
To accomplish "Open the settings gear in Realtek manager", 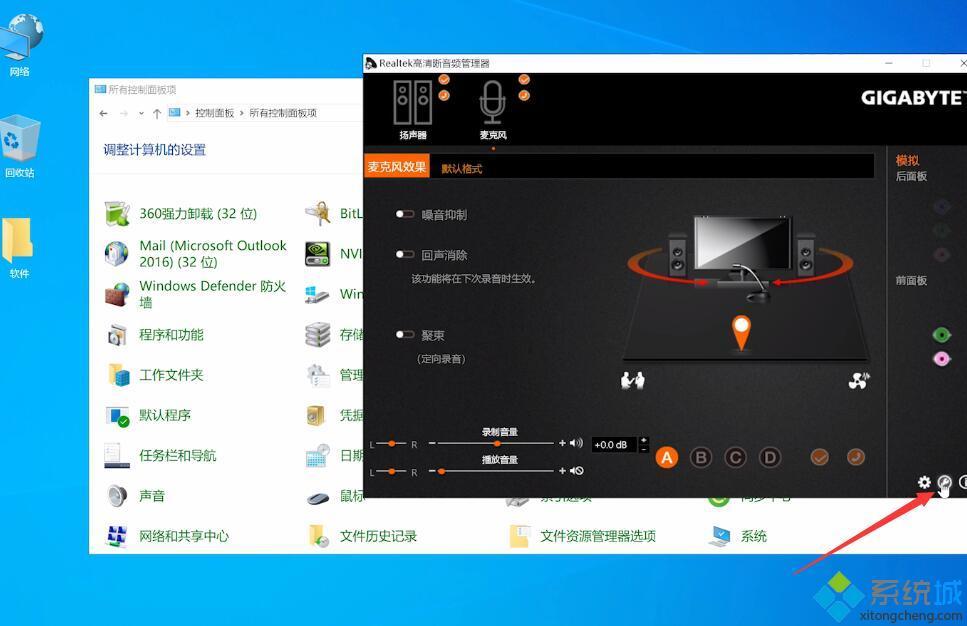I will point(924,482).
